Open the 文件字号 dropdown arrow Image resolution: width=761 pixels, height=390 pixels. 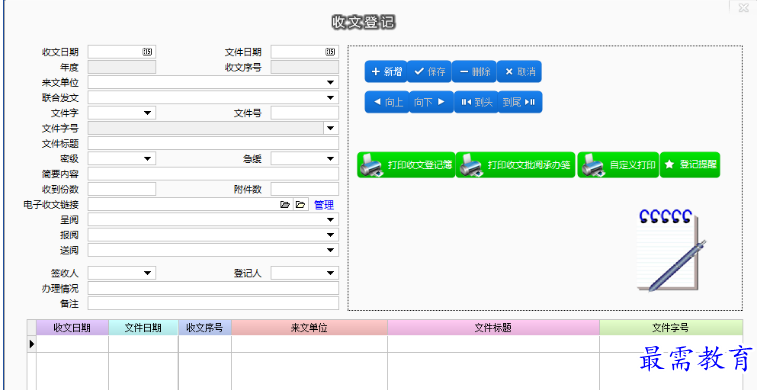coord(331,128)
